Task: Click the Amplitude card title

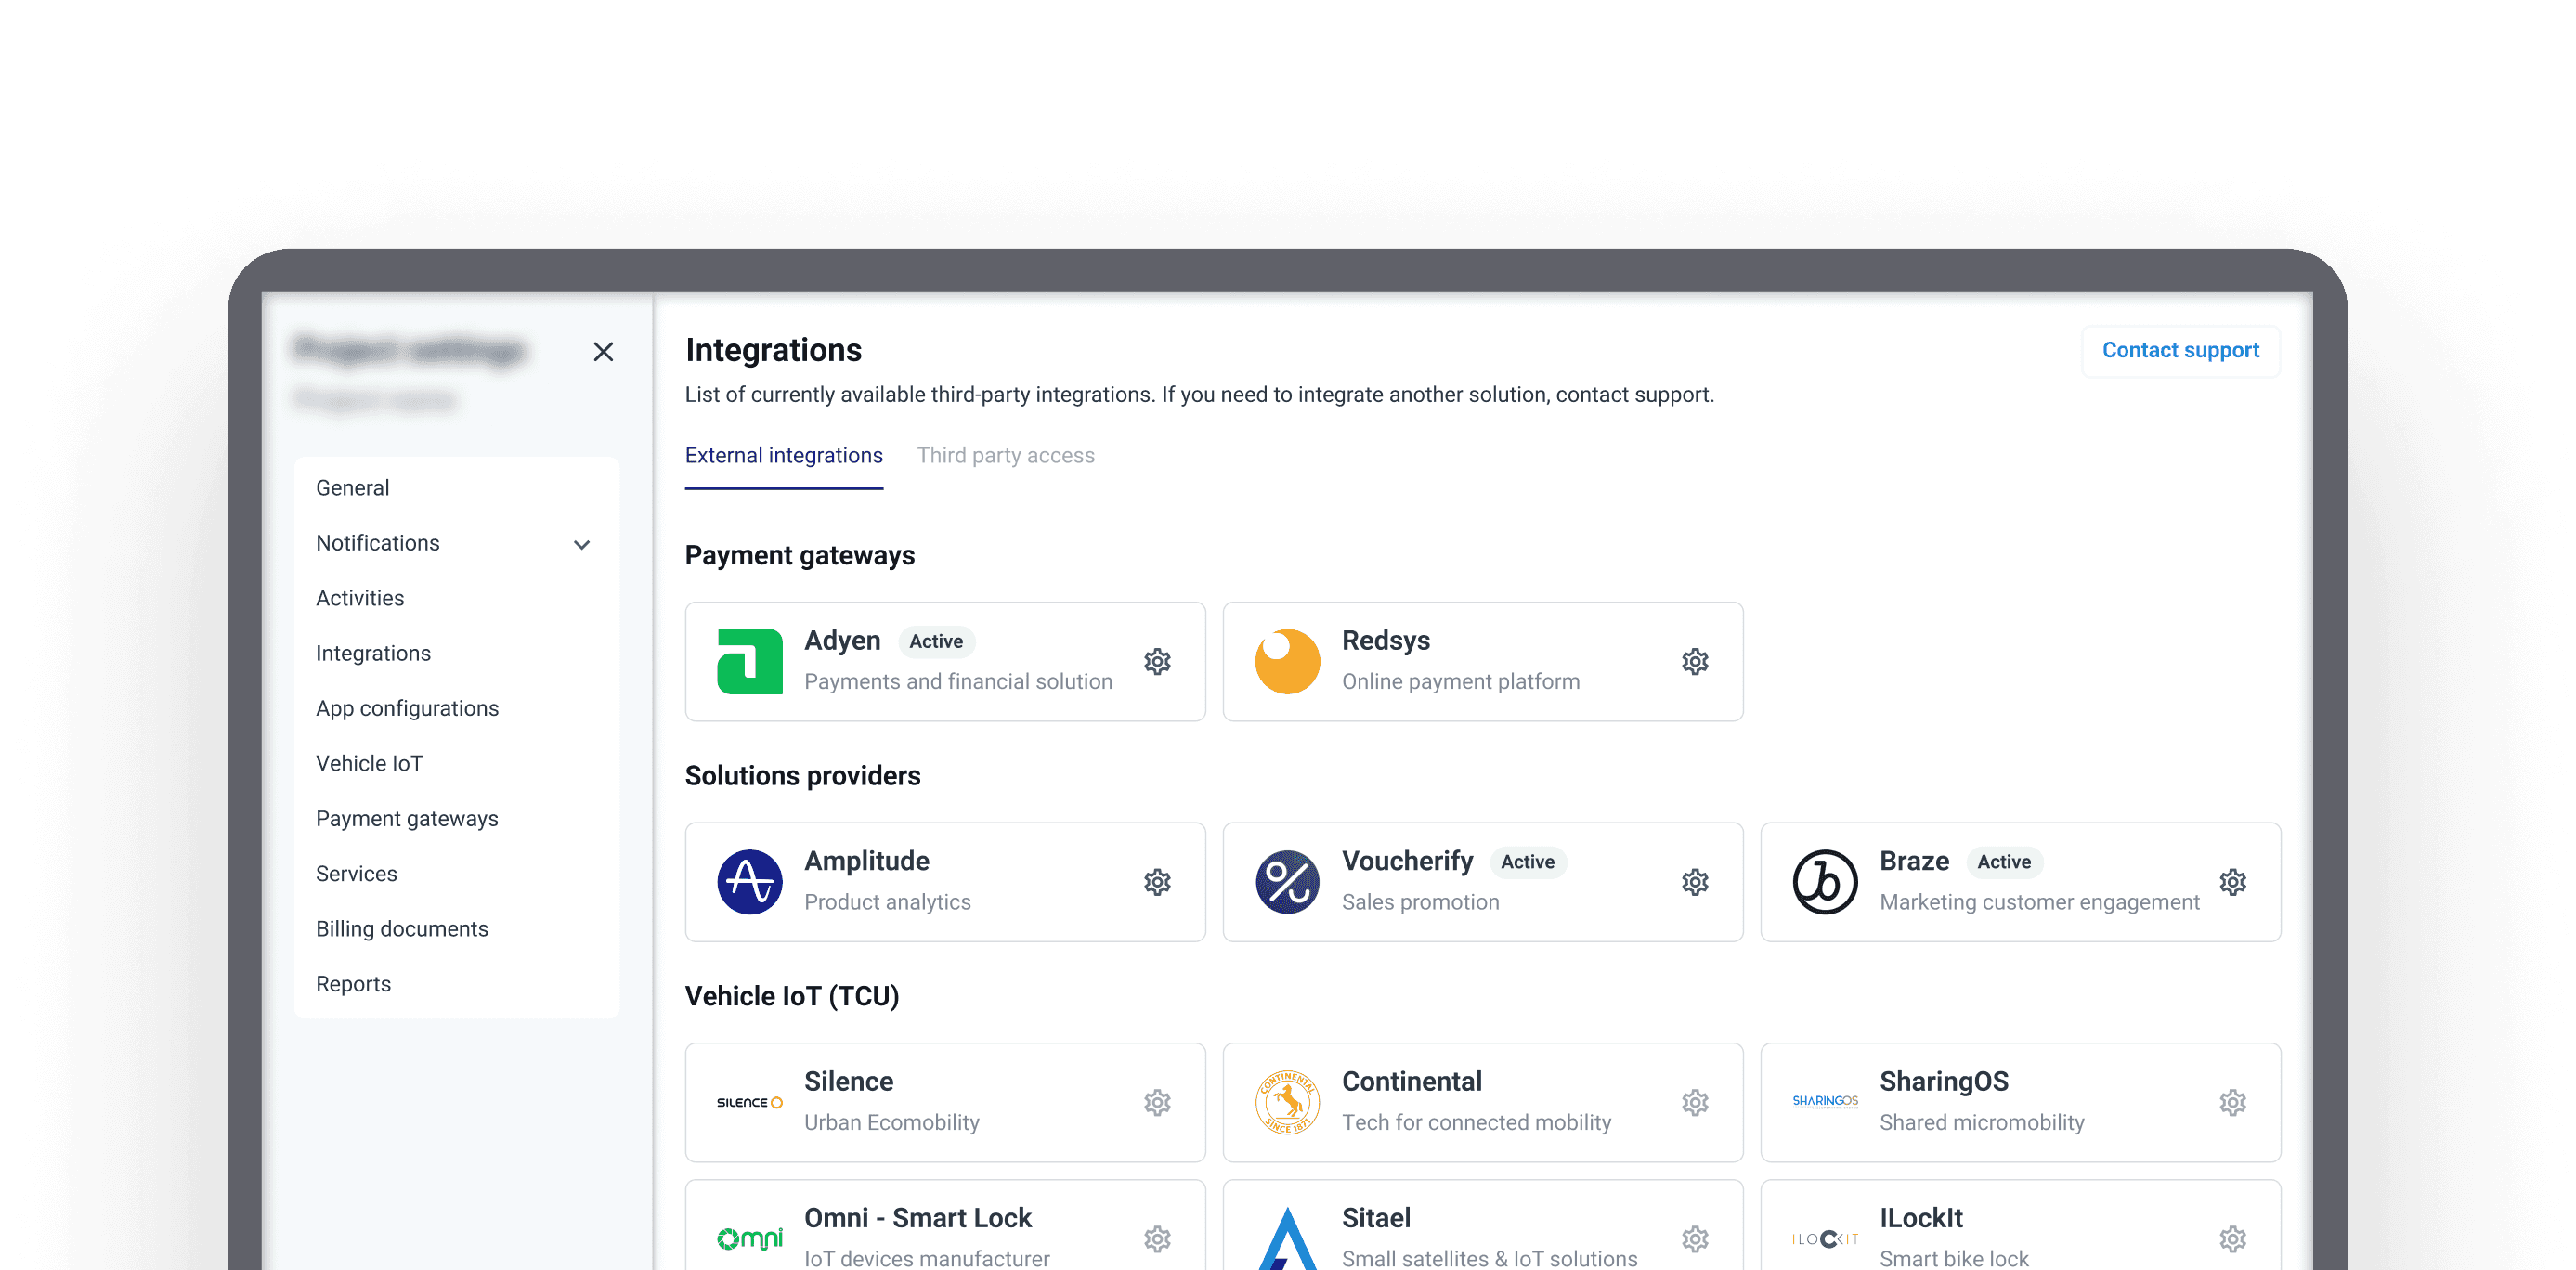Action: coord(867,861)
